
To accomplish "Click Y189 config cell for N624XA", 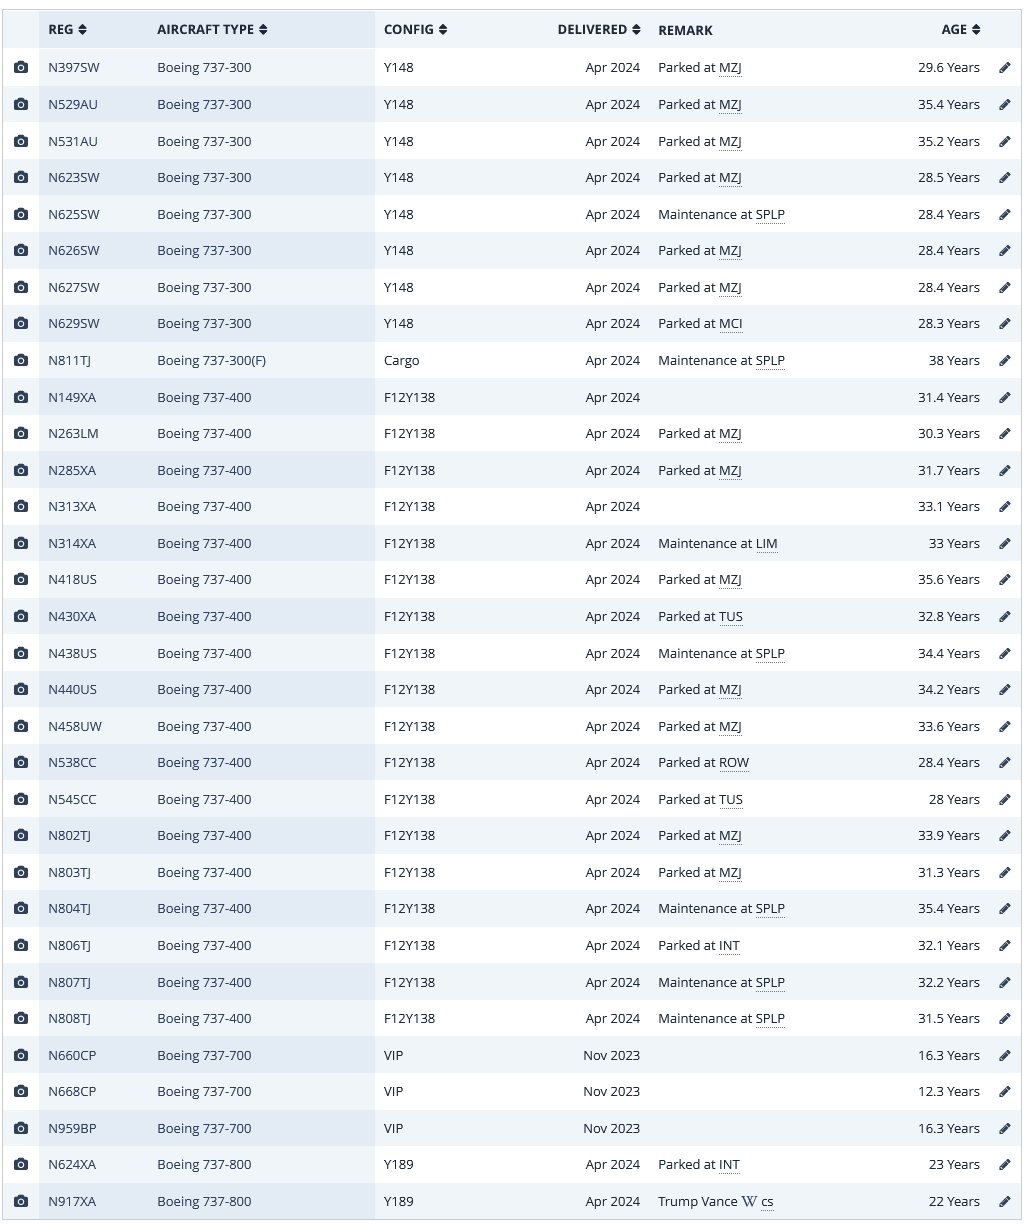I will (399, 1164).
